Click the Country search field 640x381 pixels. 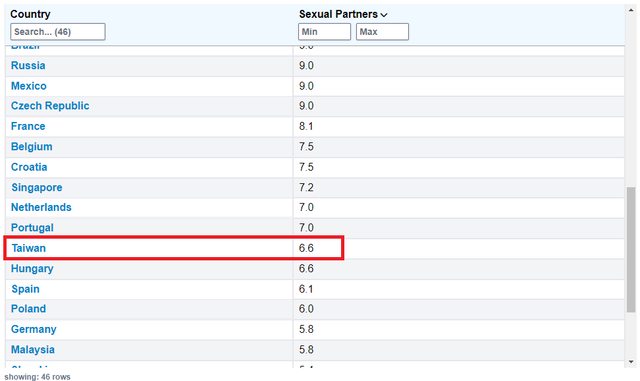click(58, 32)
